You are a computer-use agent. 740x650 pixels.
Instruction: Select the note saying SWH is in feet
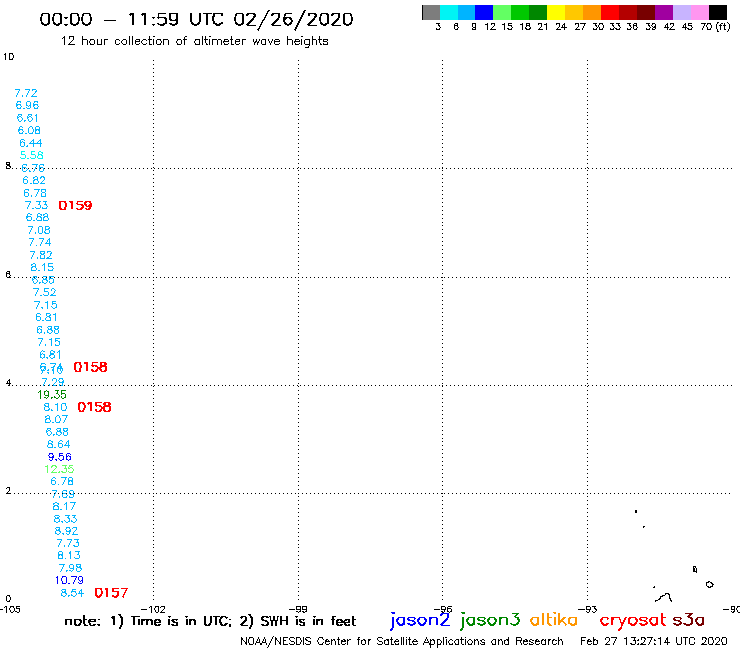pyautogui.click(x=298, y=621)
